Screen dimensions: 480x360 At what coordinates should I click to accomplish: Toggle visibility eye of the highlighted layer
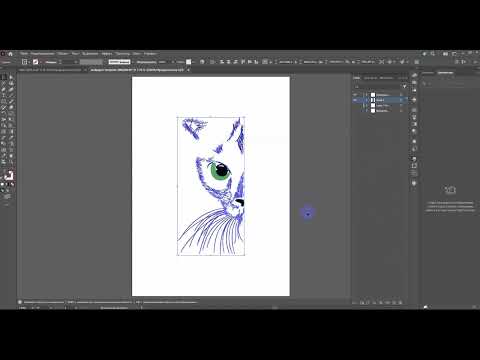[355, 100]
